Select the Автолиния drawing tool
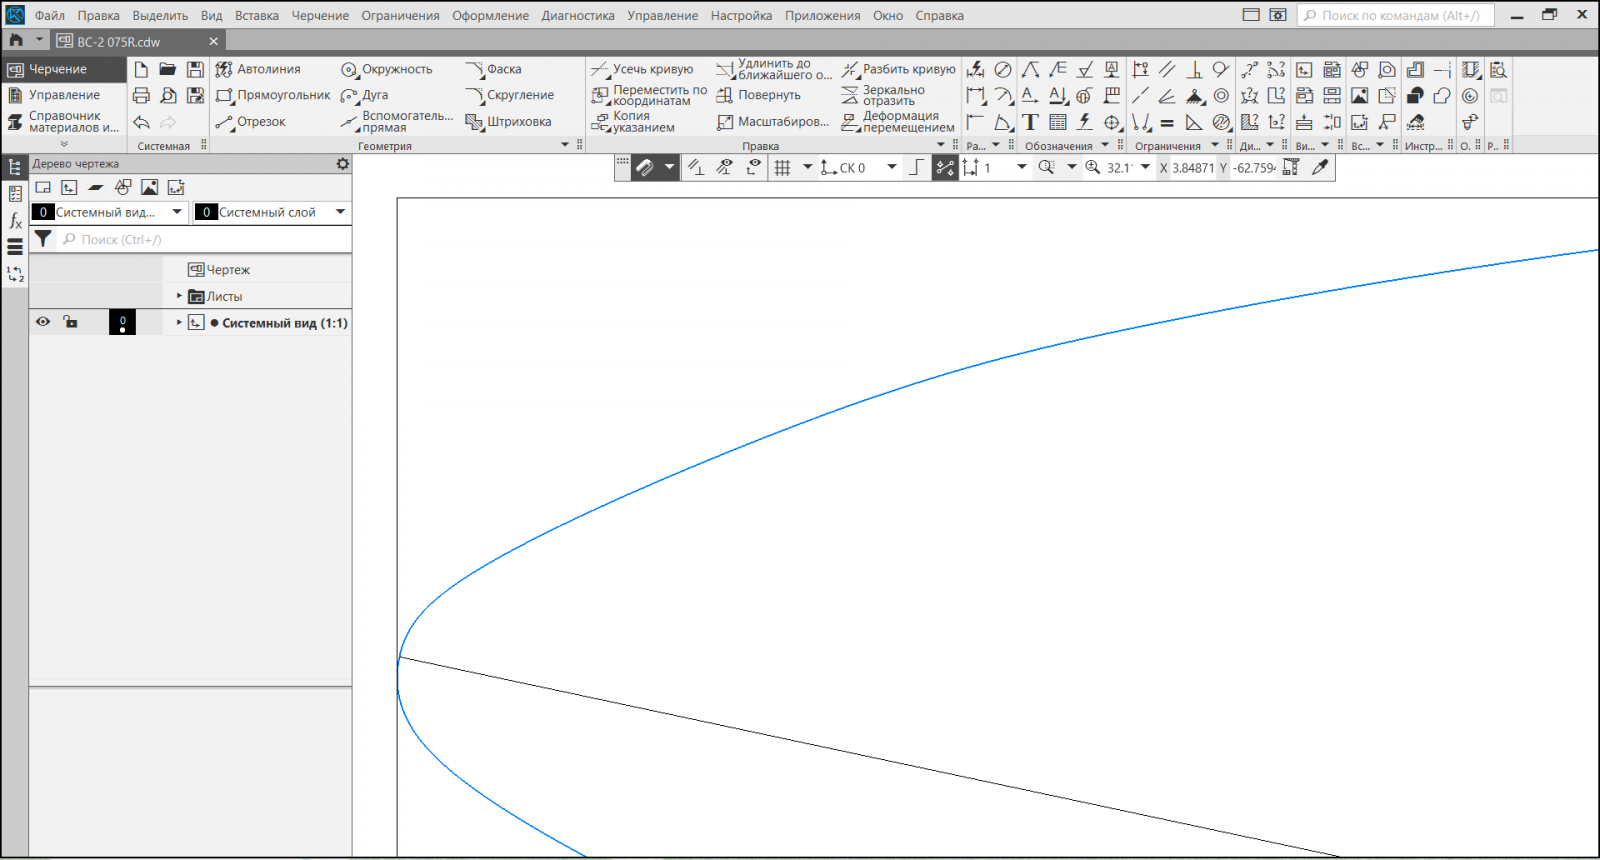 pyautogui.click(x=258, y=69)
